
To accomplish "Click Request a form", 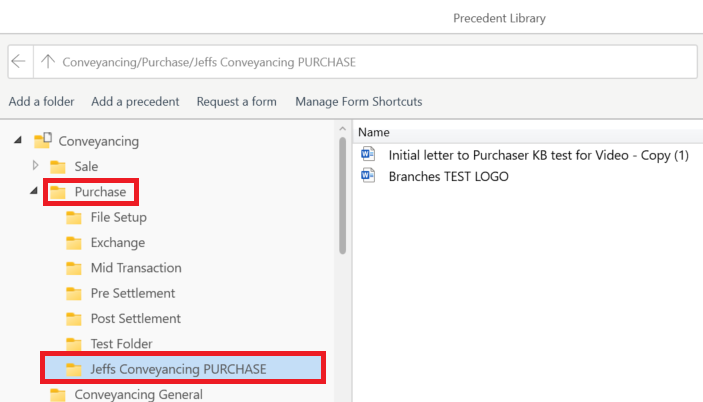I will [237, 101].
